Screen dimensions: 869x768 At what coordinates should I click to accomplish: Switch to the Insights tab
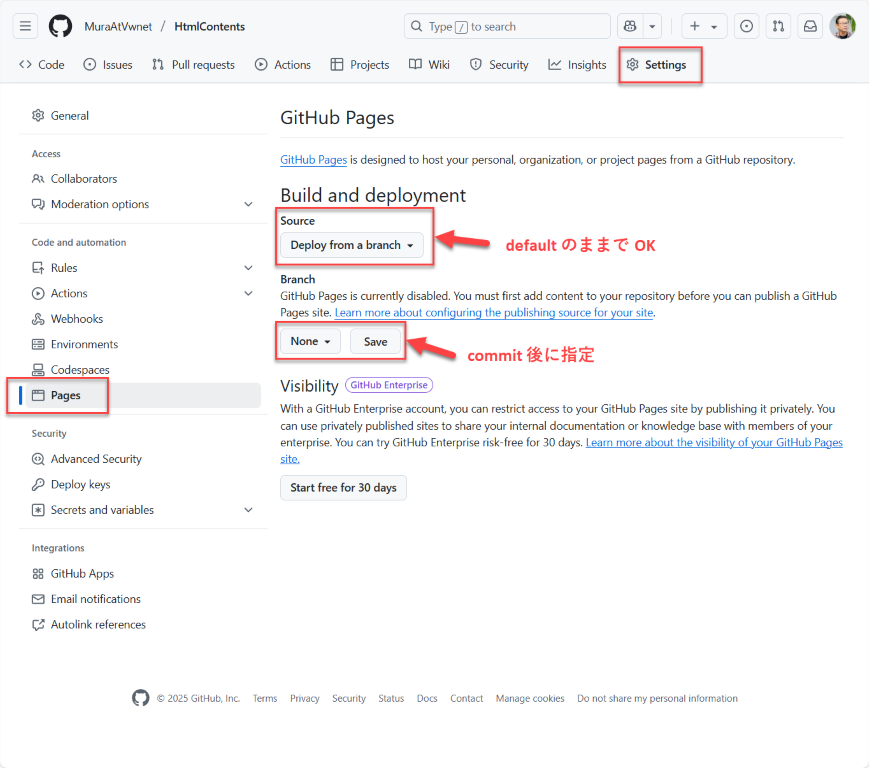577,65
